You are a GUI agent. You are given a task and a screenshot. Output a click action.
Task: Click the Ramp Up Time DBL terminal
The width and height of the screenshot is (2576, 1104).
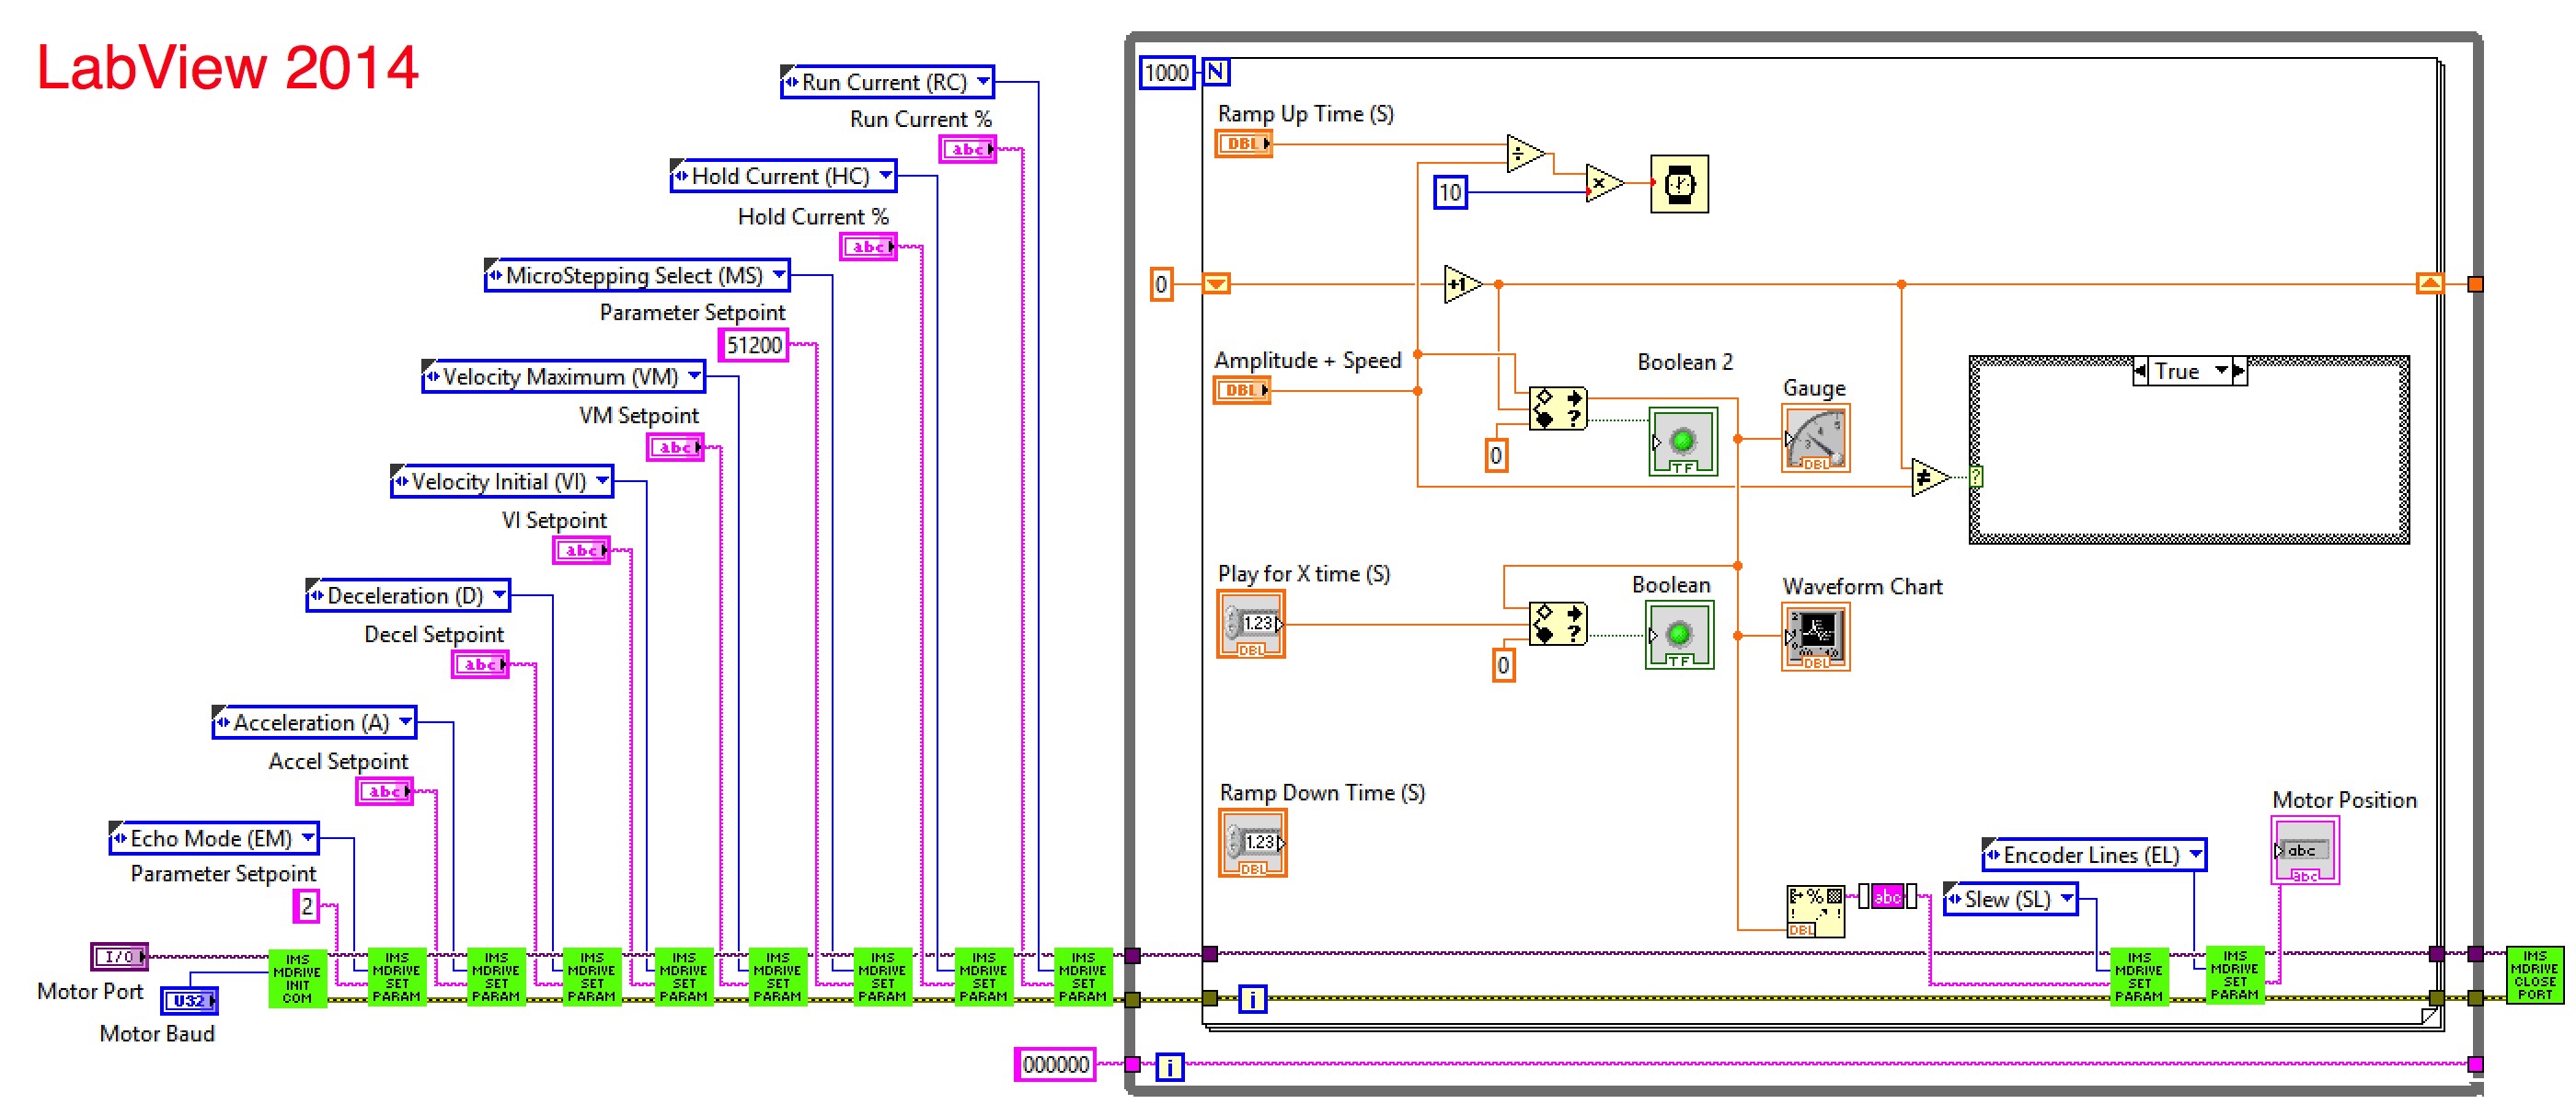(x=1243, y=144)
